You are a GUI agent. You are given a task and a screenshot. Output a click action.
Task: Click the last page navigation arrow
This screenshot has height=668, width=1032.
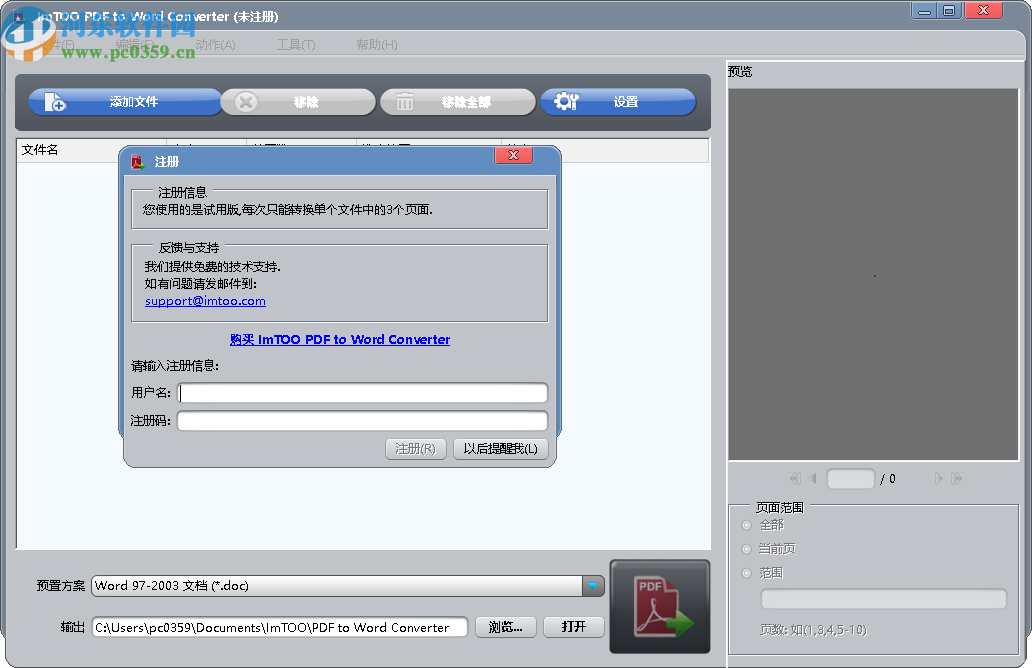[957, 478]
